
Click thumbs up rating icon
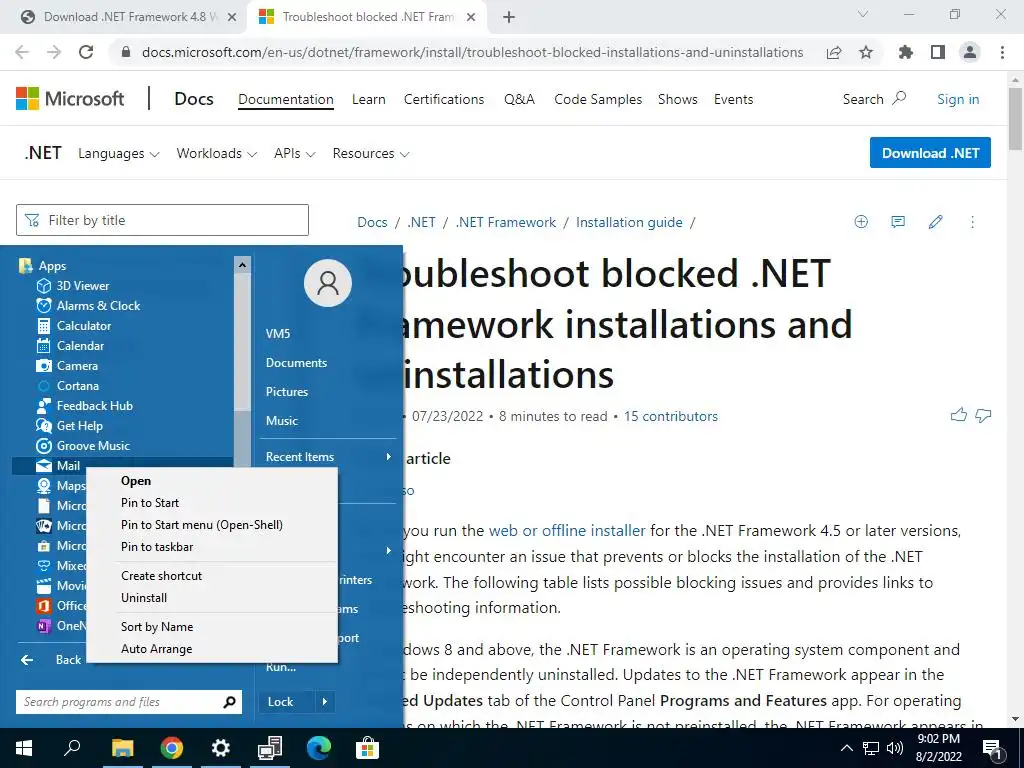click(959, 415)
